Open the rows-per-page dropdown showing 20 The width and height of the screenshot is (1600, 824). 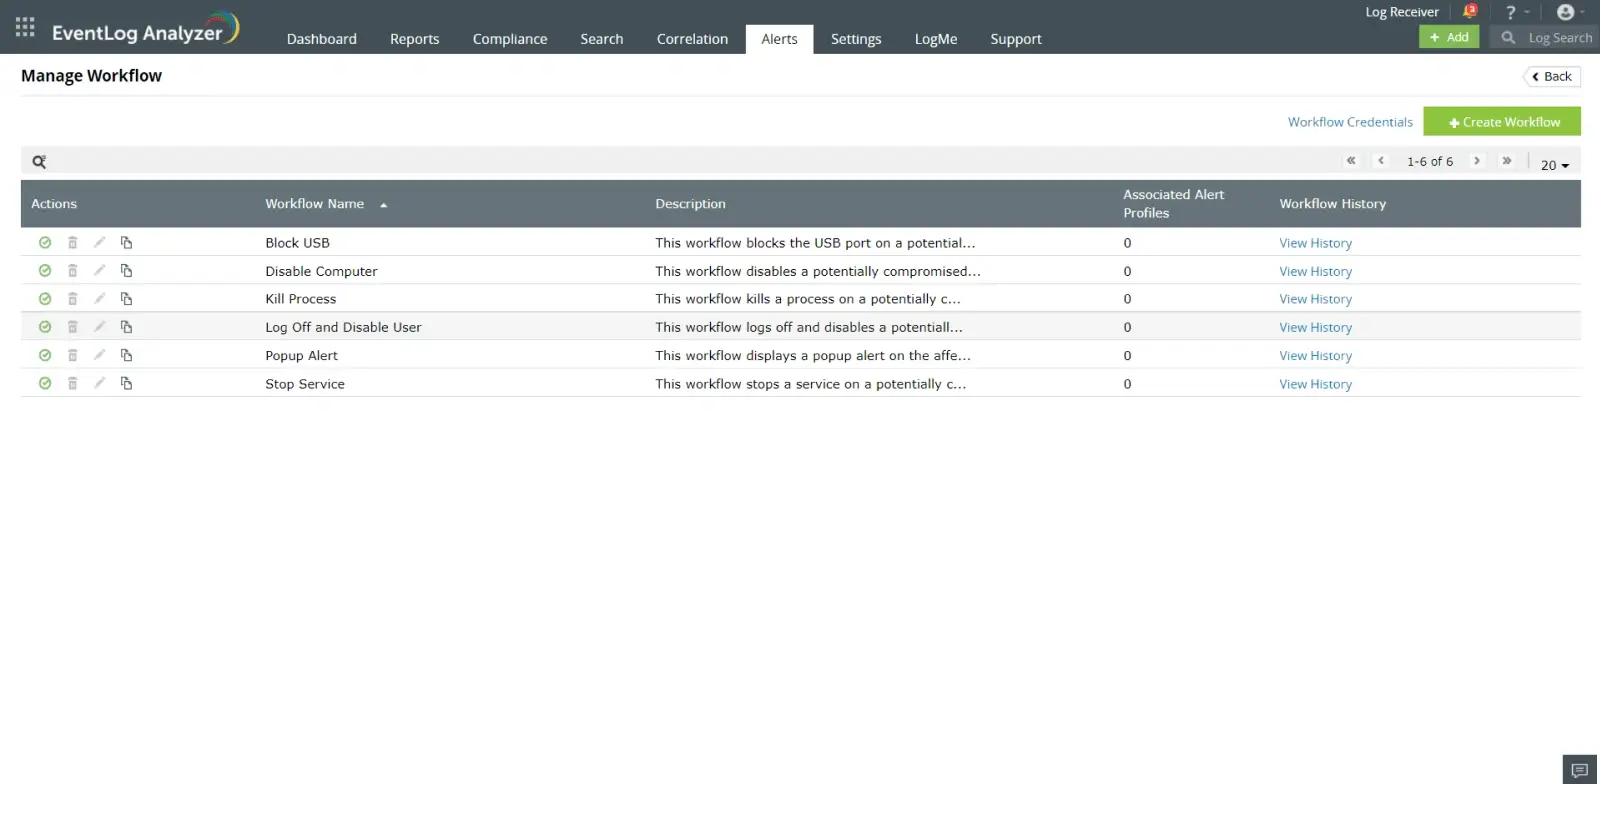[1555, 165]
